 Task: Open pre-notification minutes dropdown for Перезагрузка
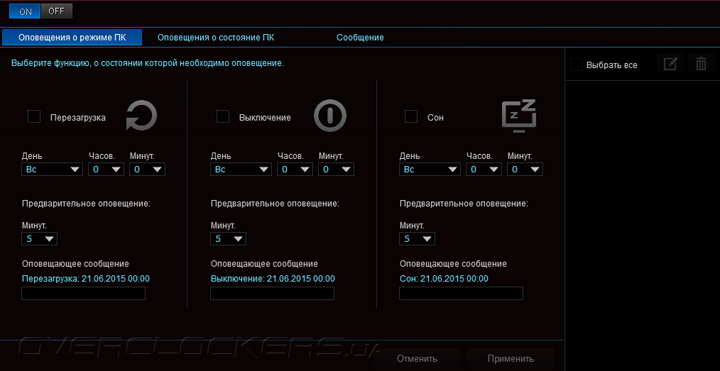click(39, 239)
